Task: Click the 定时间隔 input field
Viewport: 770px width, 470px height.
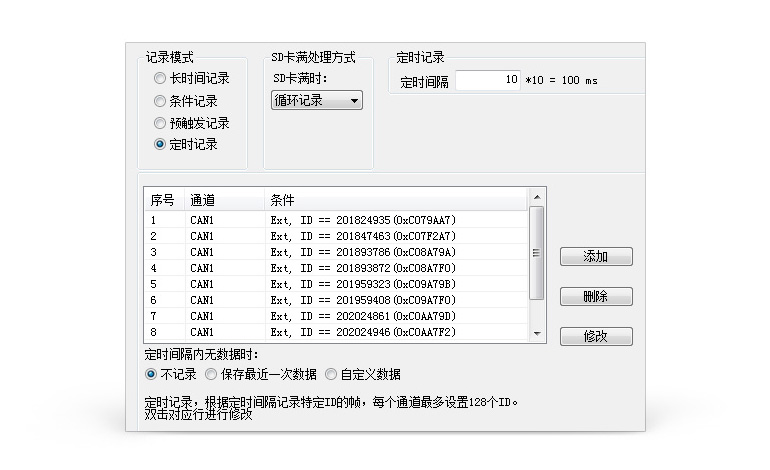Action: 488,80
